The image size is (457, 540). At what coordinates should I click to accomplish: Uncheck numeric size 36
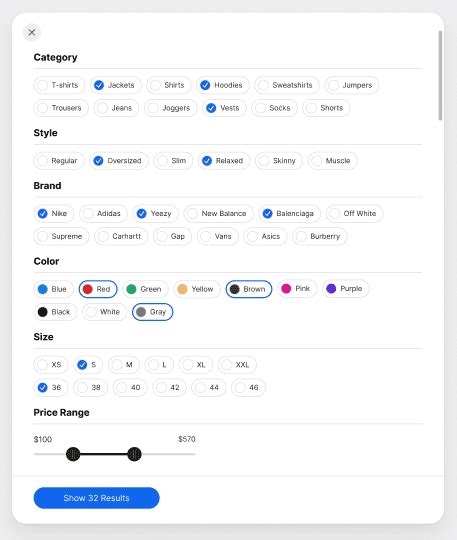pyautogui.click(x=51, y=387)
